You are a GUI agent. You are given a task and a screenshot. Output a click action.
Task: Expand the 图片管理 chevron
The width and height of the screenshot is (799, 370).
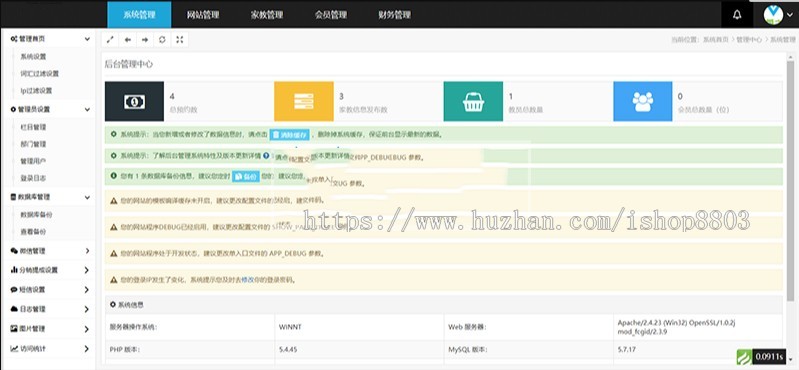click(87, 329)
